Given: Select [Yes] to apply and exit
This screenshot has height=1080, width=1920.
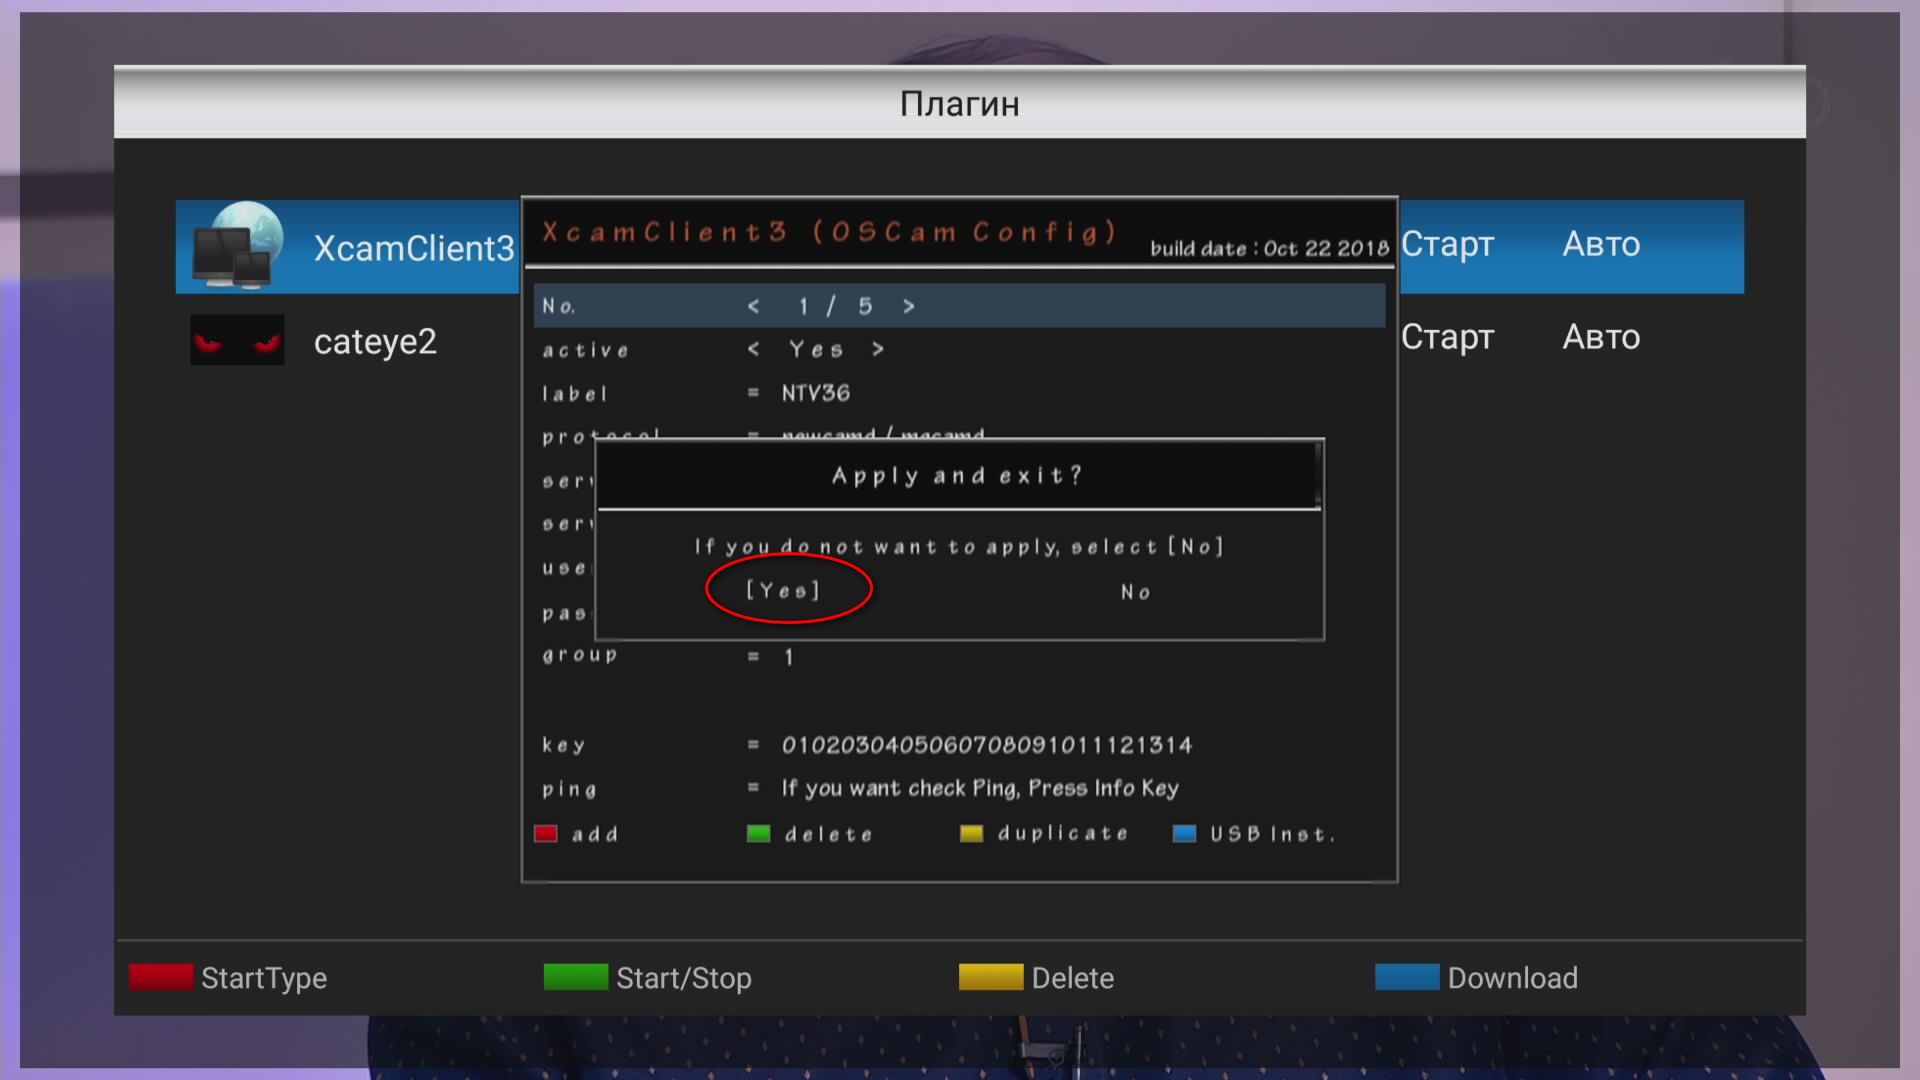Looking at the screenshot, I should [783, 591].
